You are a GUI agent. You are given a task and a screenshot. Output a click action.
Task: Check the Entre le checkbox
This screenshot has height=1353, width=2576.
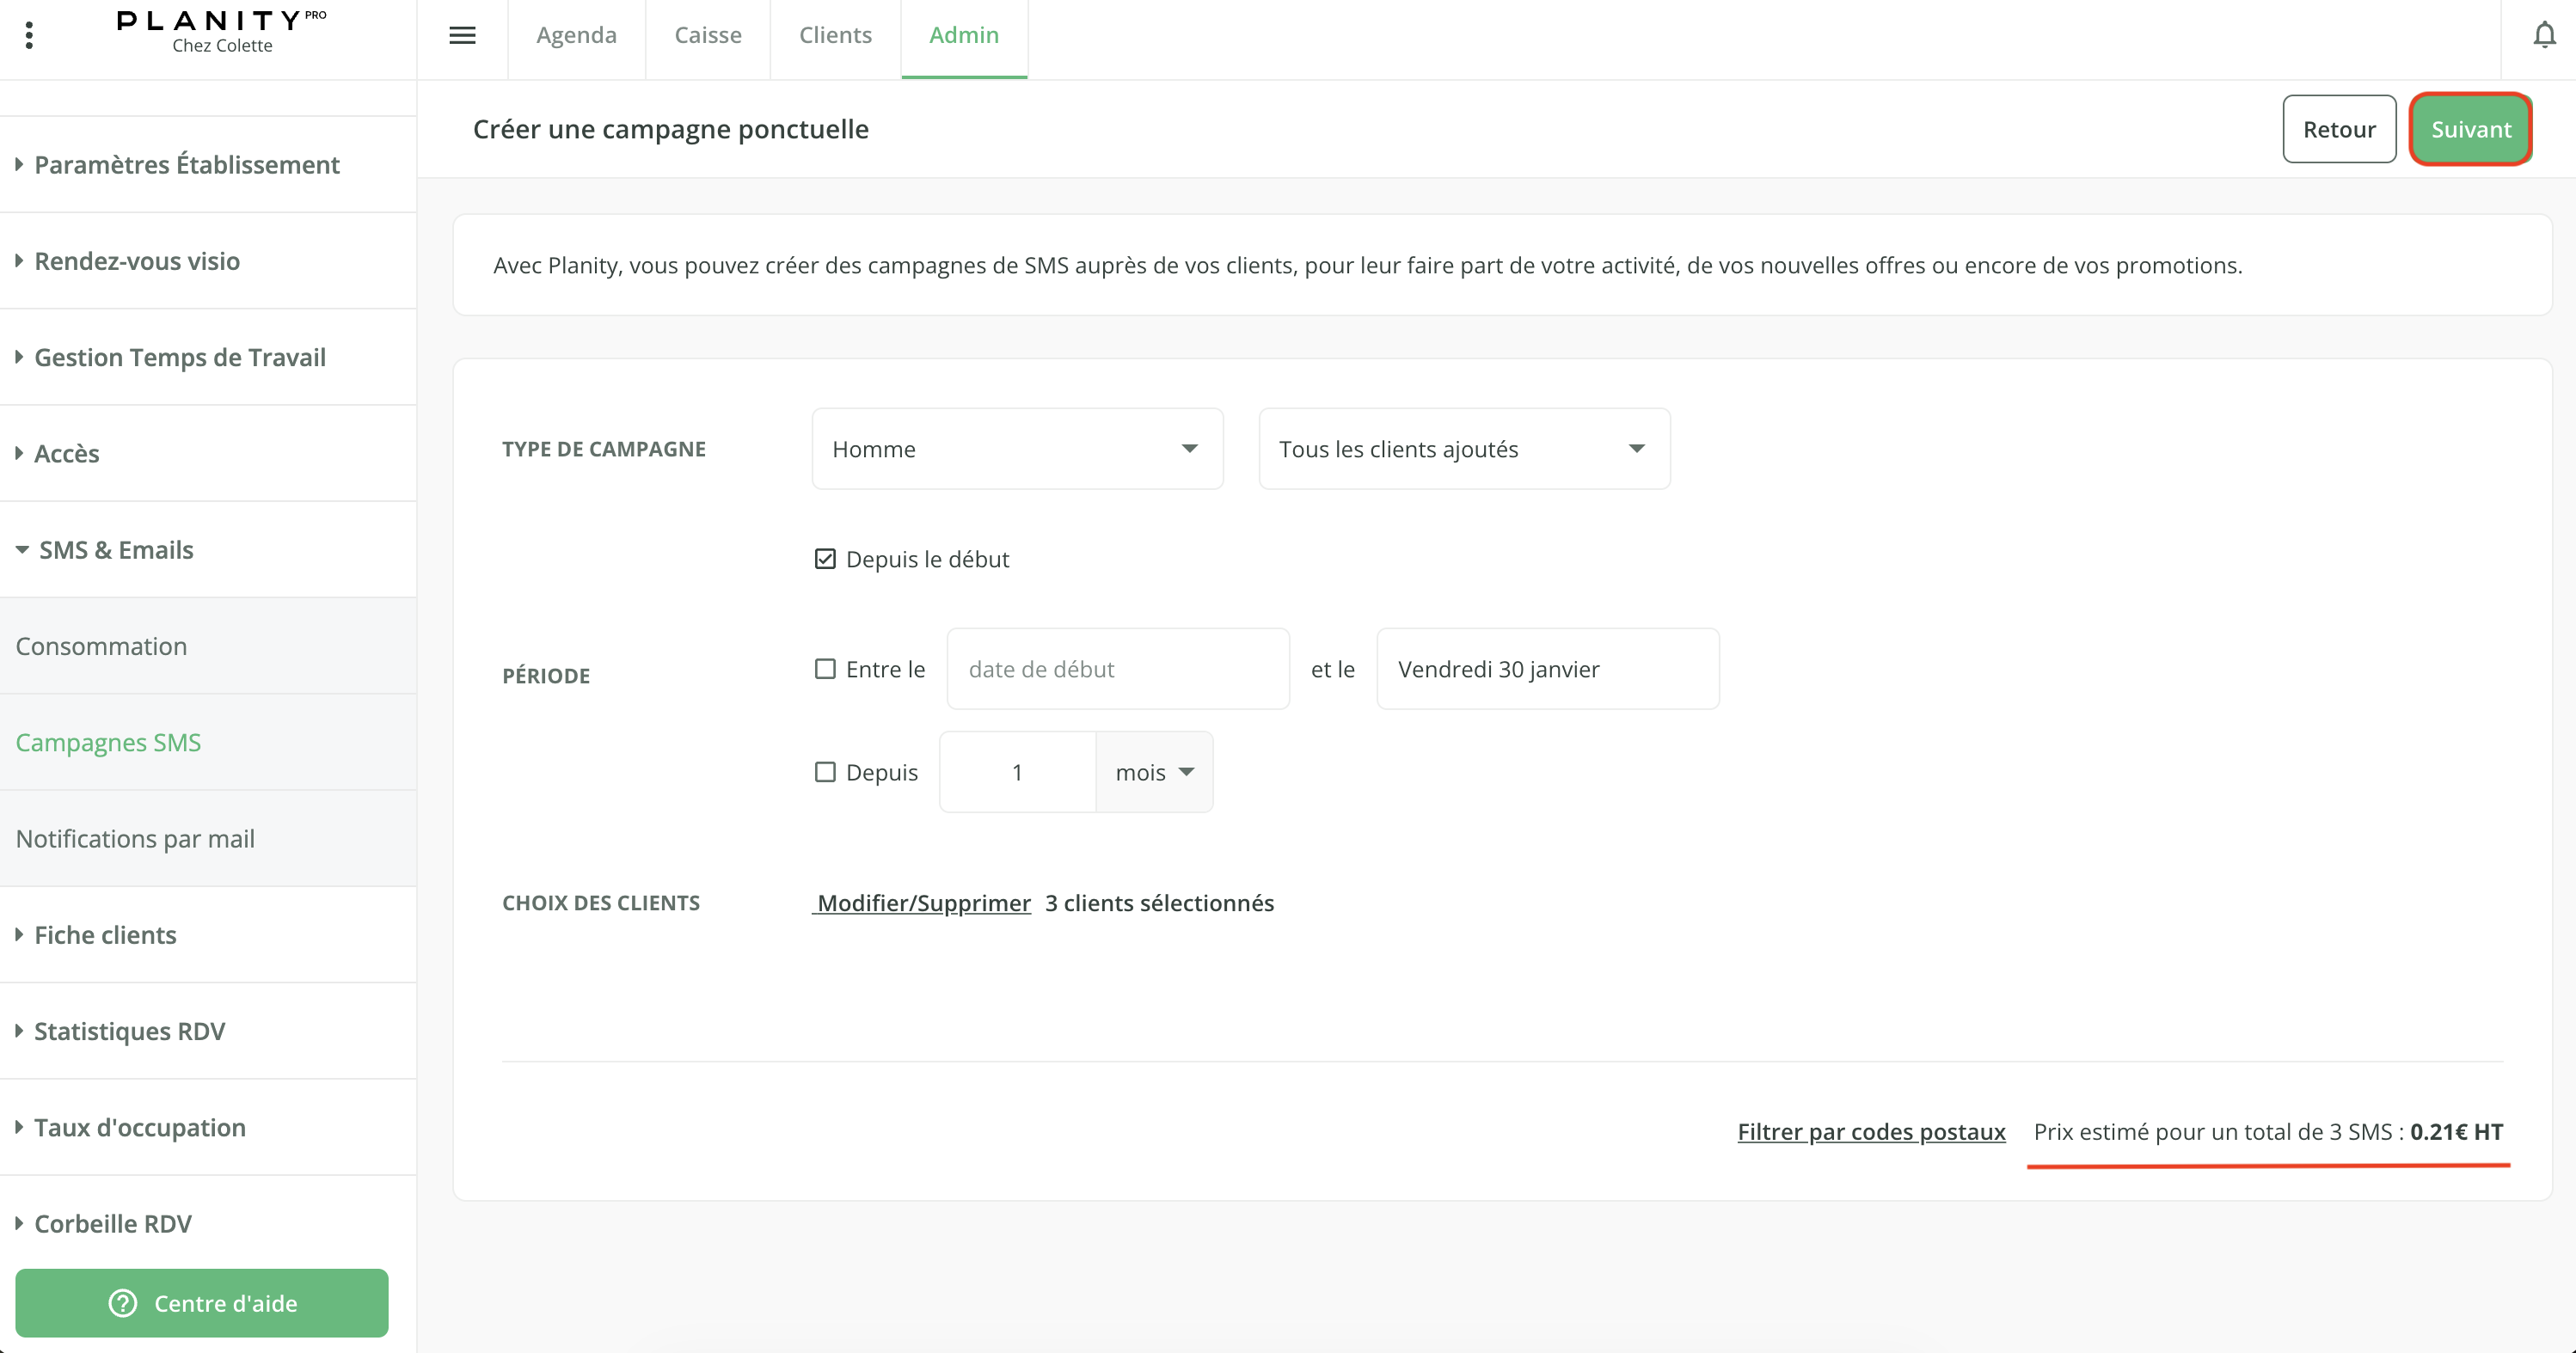[x=825, y=669]
